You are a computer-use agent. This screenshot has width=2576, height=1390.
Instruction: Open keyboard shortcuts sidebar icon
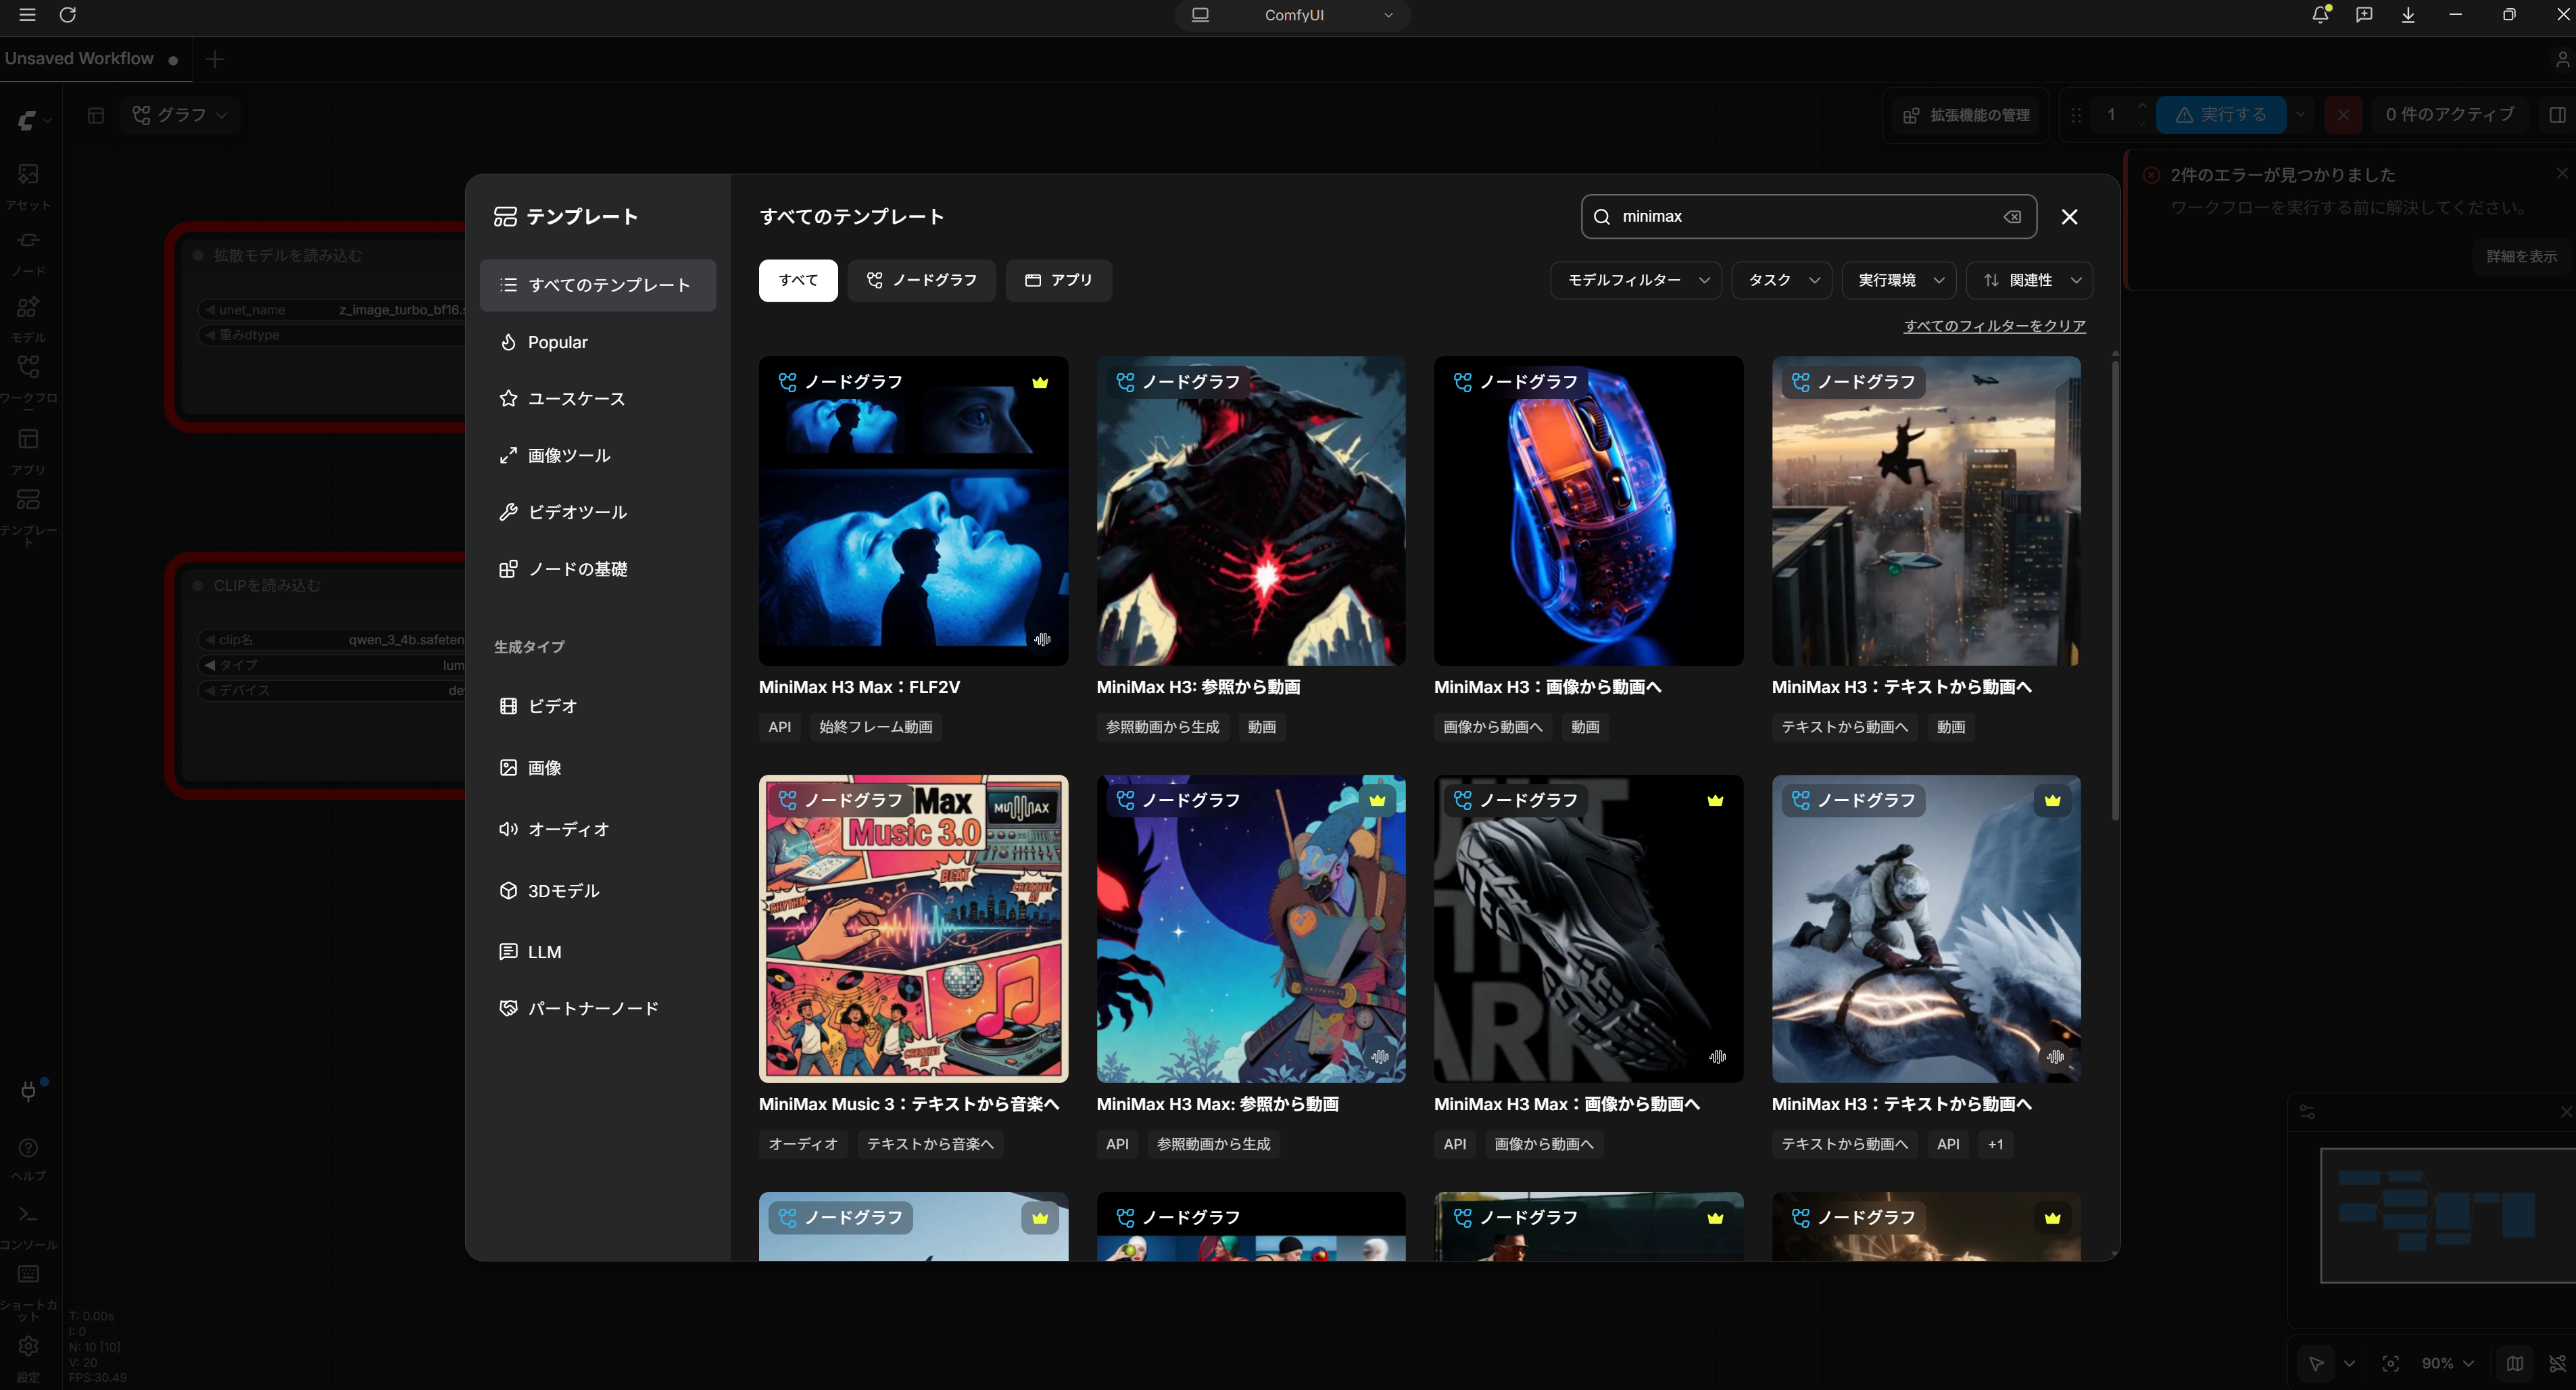click(28, 1292)
